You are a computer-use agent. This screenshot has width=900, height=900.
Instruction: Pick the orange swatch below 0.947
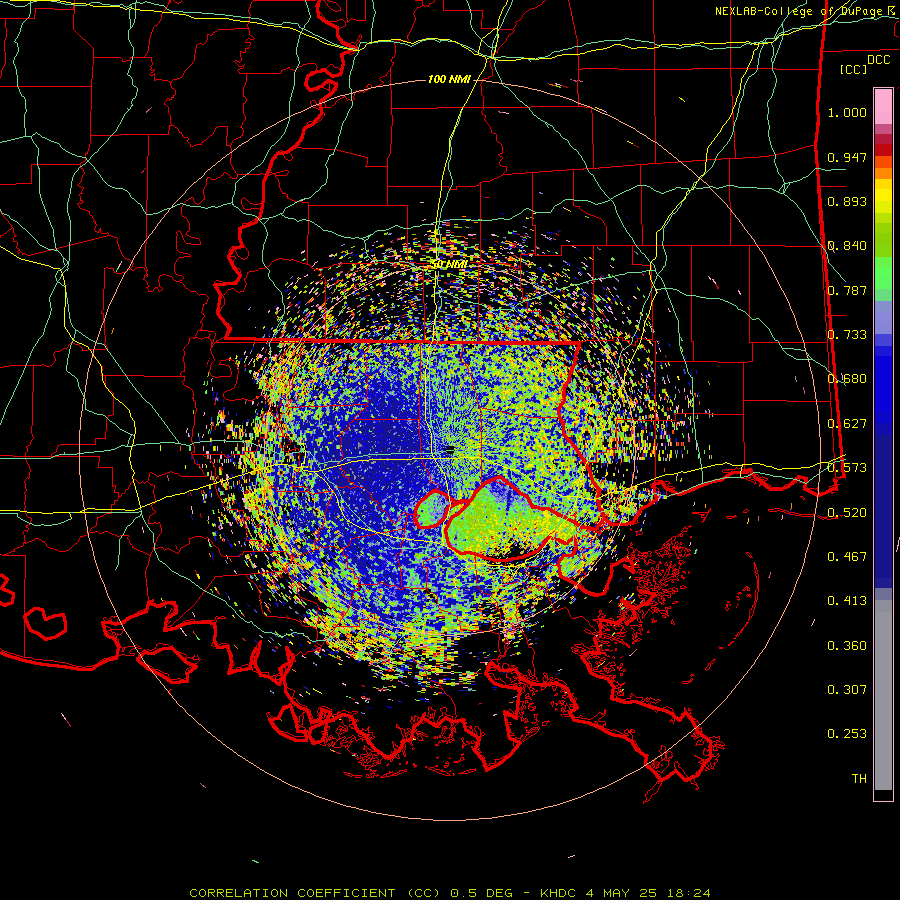(x=883, y=173)
